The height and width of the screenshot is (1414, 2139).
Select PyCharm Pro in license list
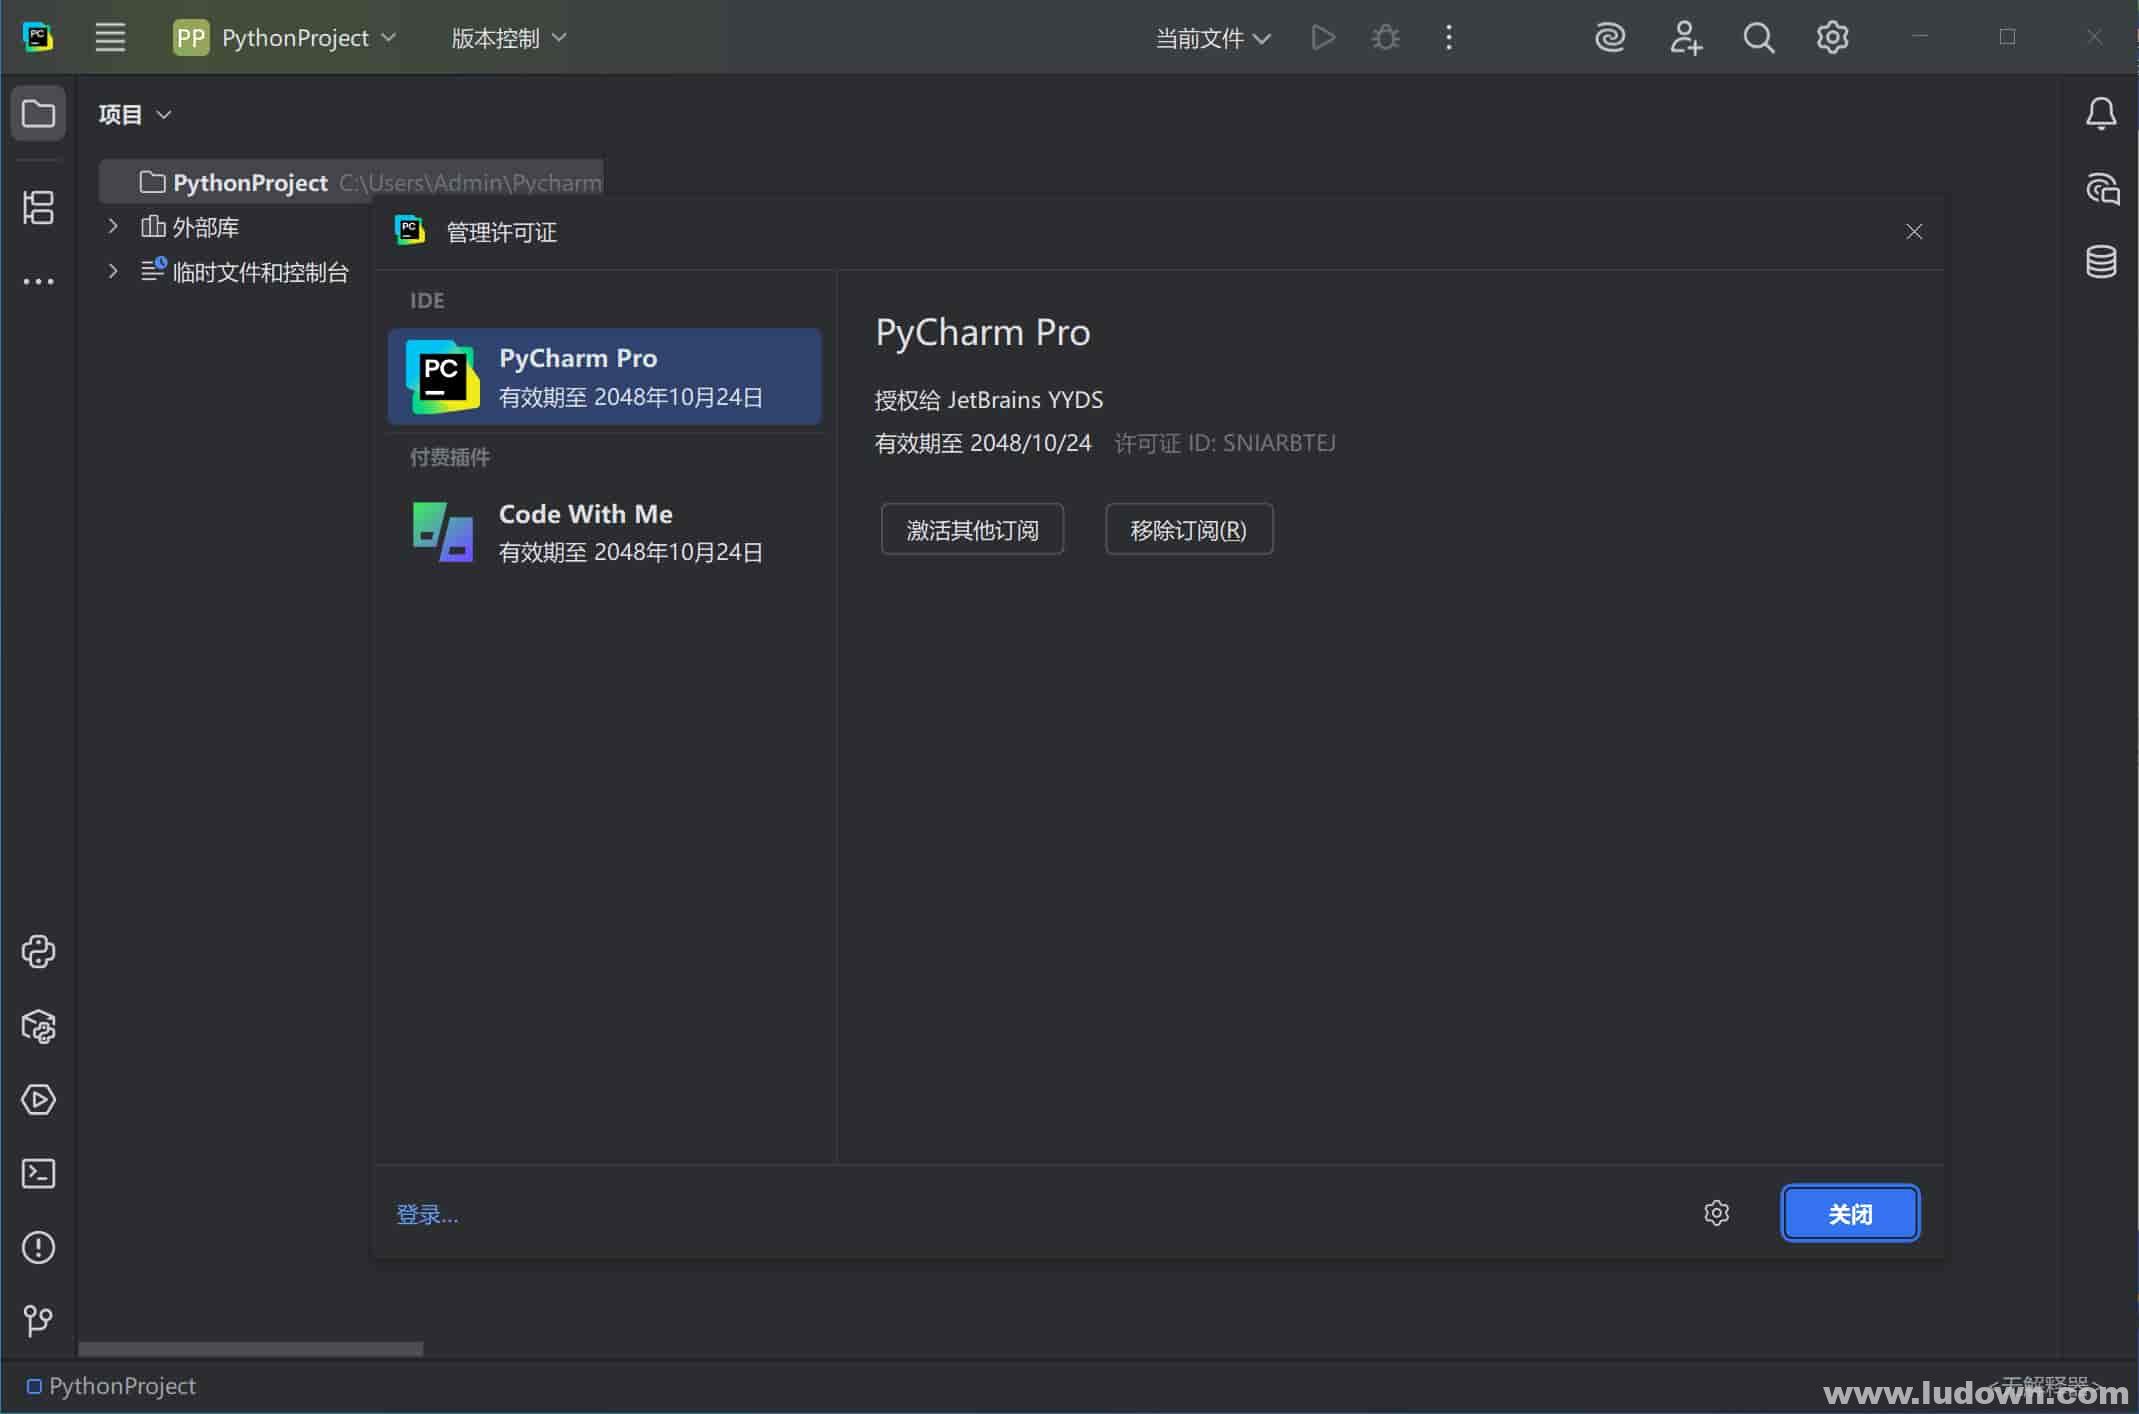click(604, 376)
